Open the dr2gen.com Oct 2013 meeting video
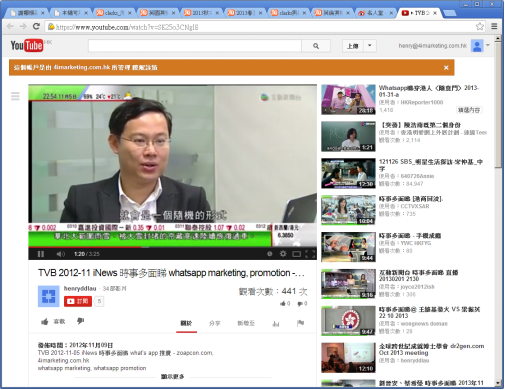Viewport: 505px width, 390px height. click(431, 349)
